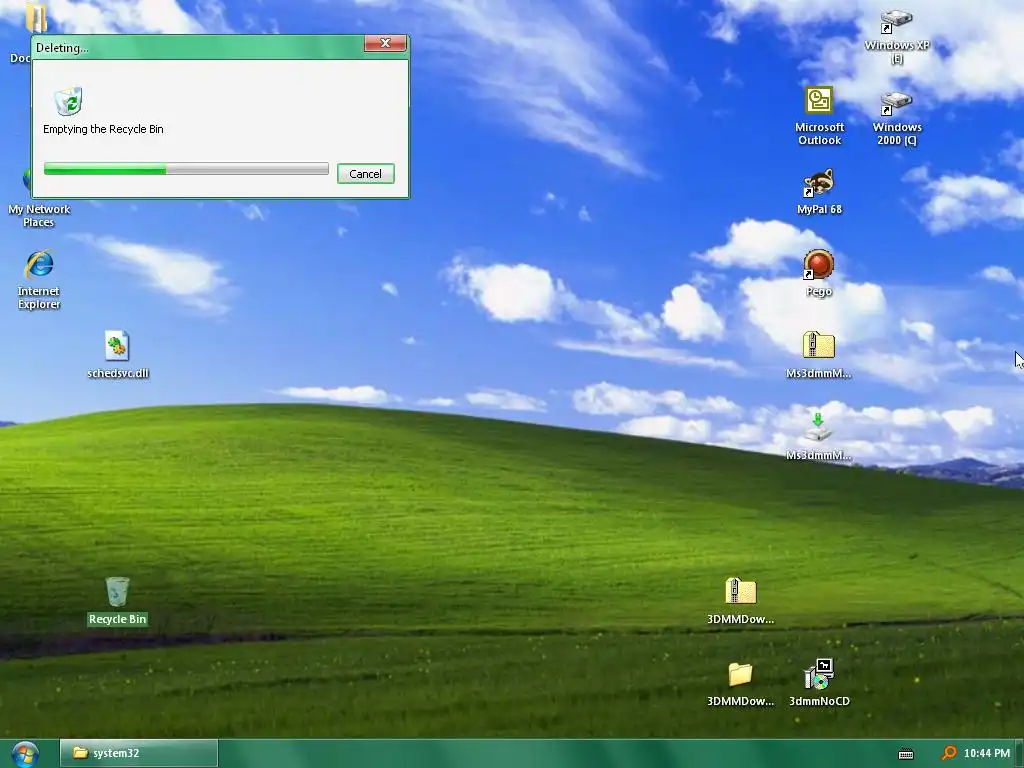Click the orange search tray icon

tap(949, 753)
